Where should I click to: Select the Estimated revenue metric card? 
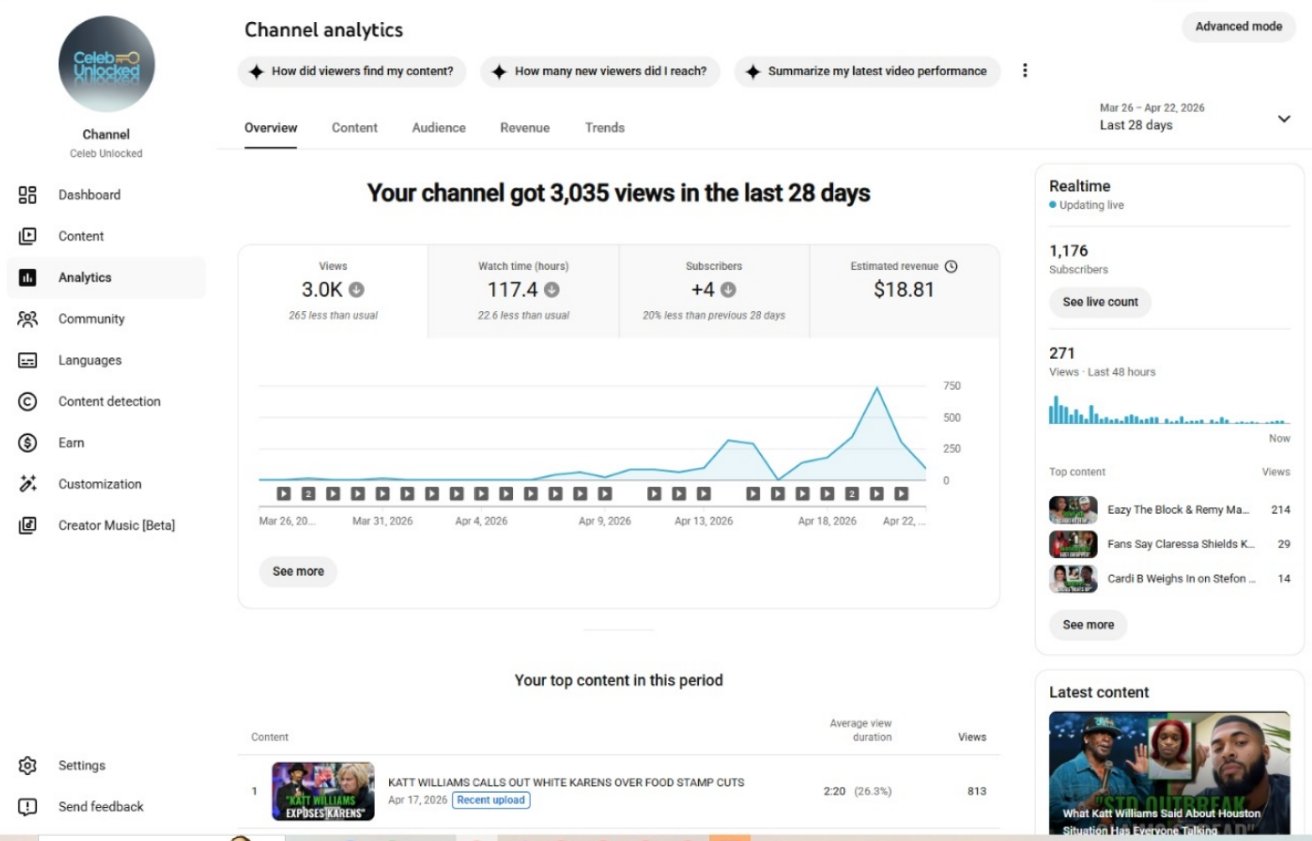(x=903, y=290)
